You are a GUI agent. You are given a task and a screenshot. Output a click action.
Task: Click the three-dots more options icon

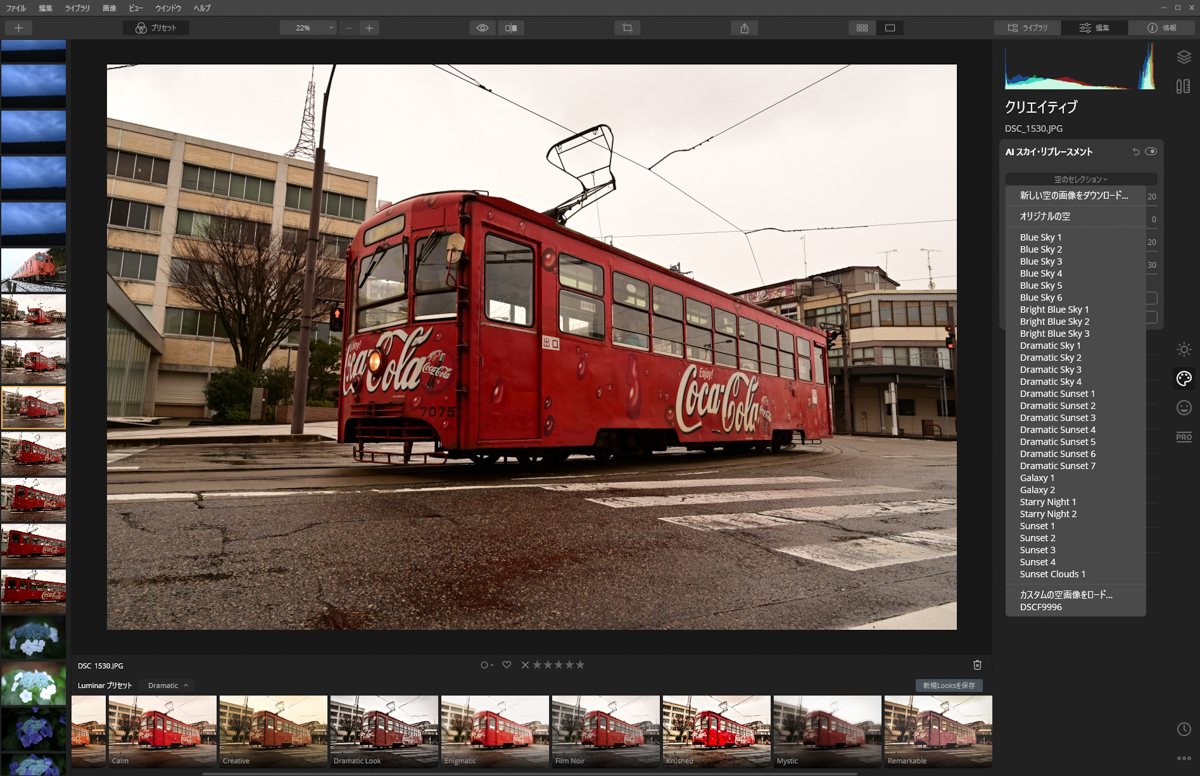pos(1184,759)
